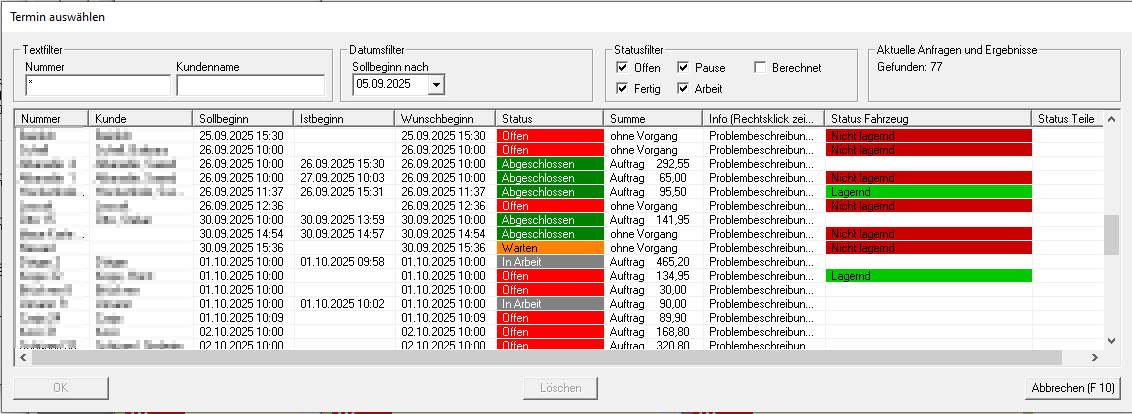
Task: Enable the Berechnet status filter
Action: coord(761,68)
